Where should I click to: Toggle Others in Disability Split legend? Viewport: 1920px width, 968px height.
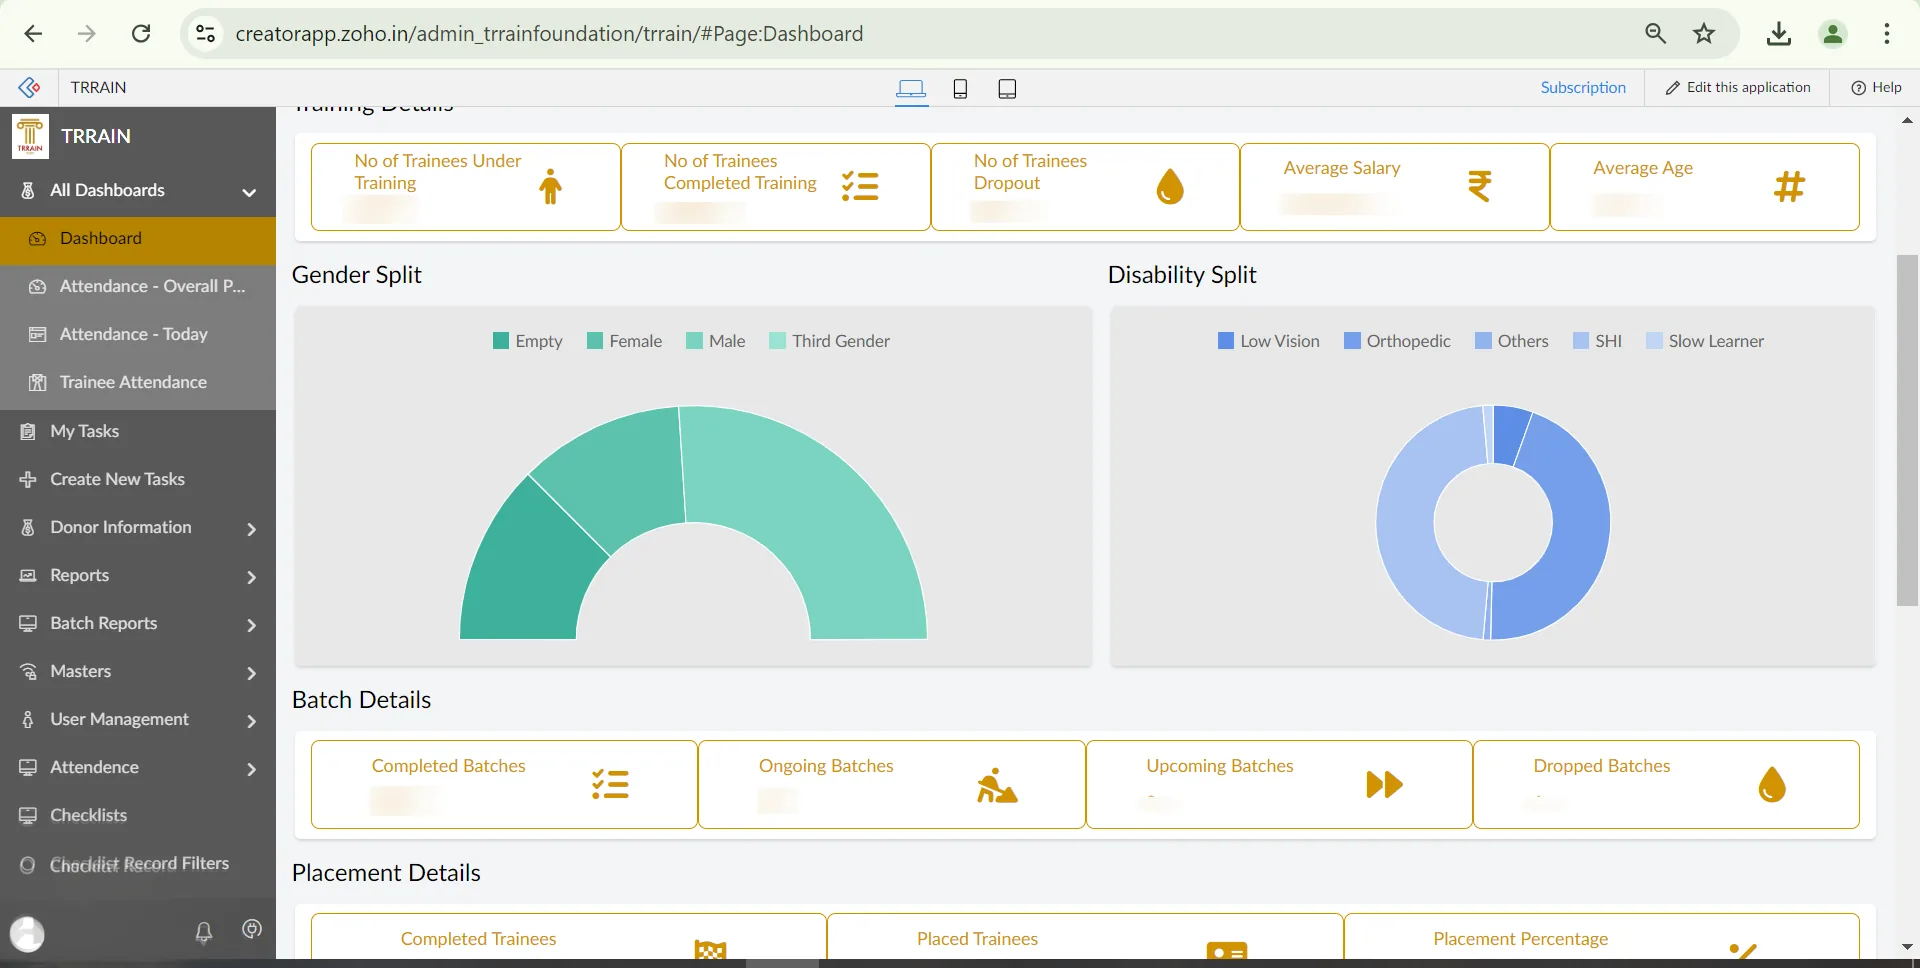tap(1512, 341)
